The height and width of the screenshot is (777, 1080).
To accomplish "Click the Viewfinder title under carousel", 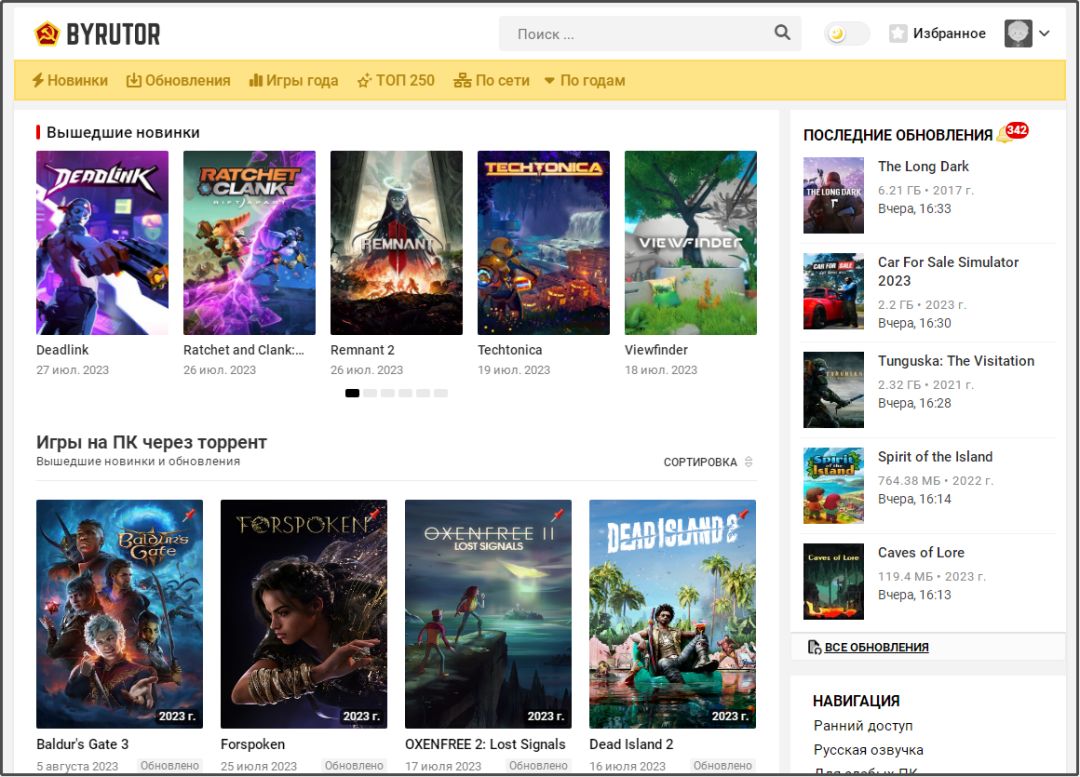I will coord(656,350).
